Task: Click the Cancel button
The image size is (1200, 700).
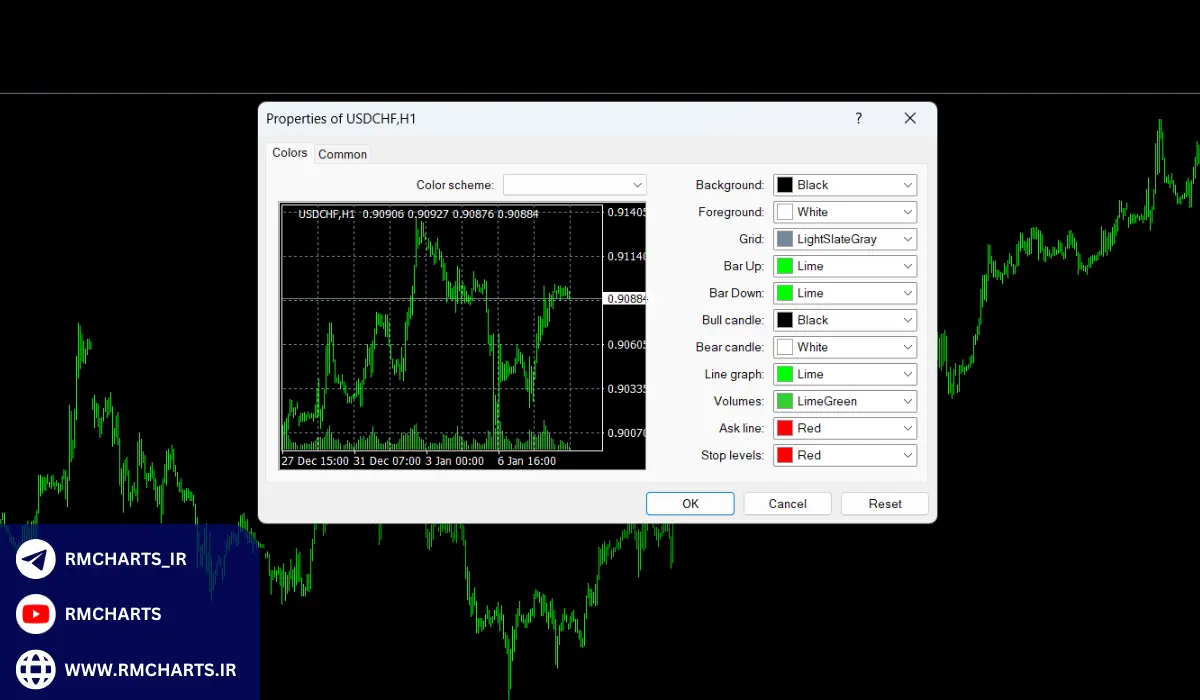Action: (x=787, y=504)
